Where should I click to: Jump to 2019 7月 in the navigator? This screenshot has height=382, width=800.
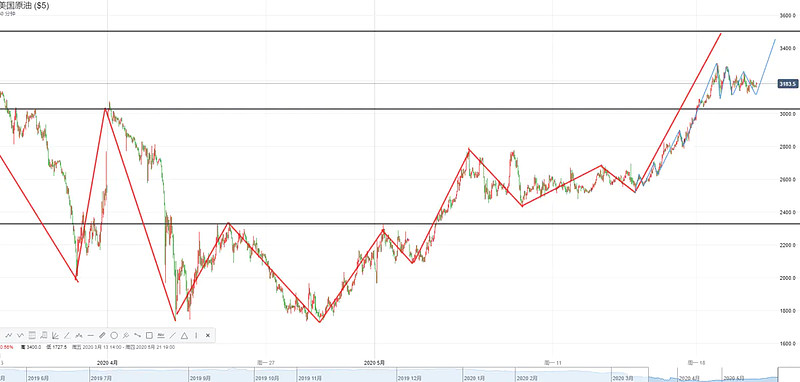tap(101, 378)
